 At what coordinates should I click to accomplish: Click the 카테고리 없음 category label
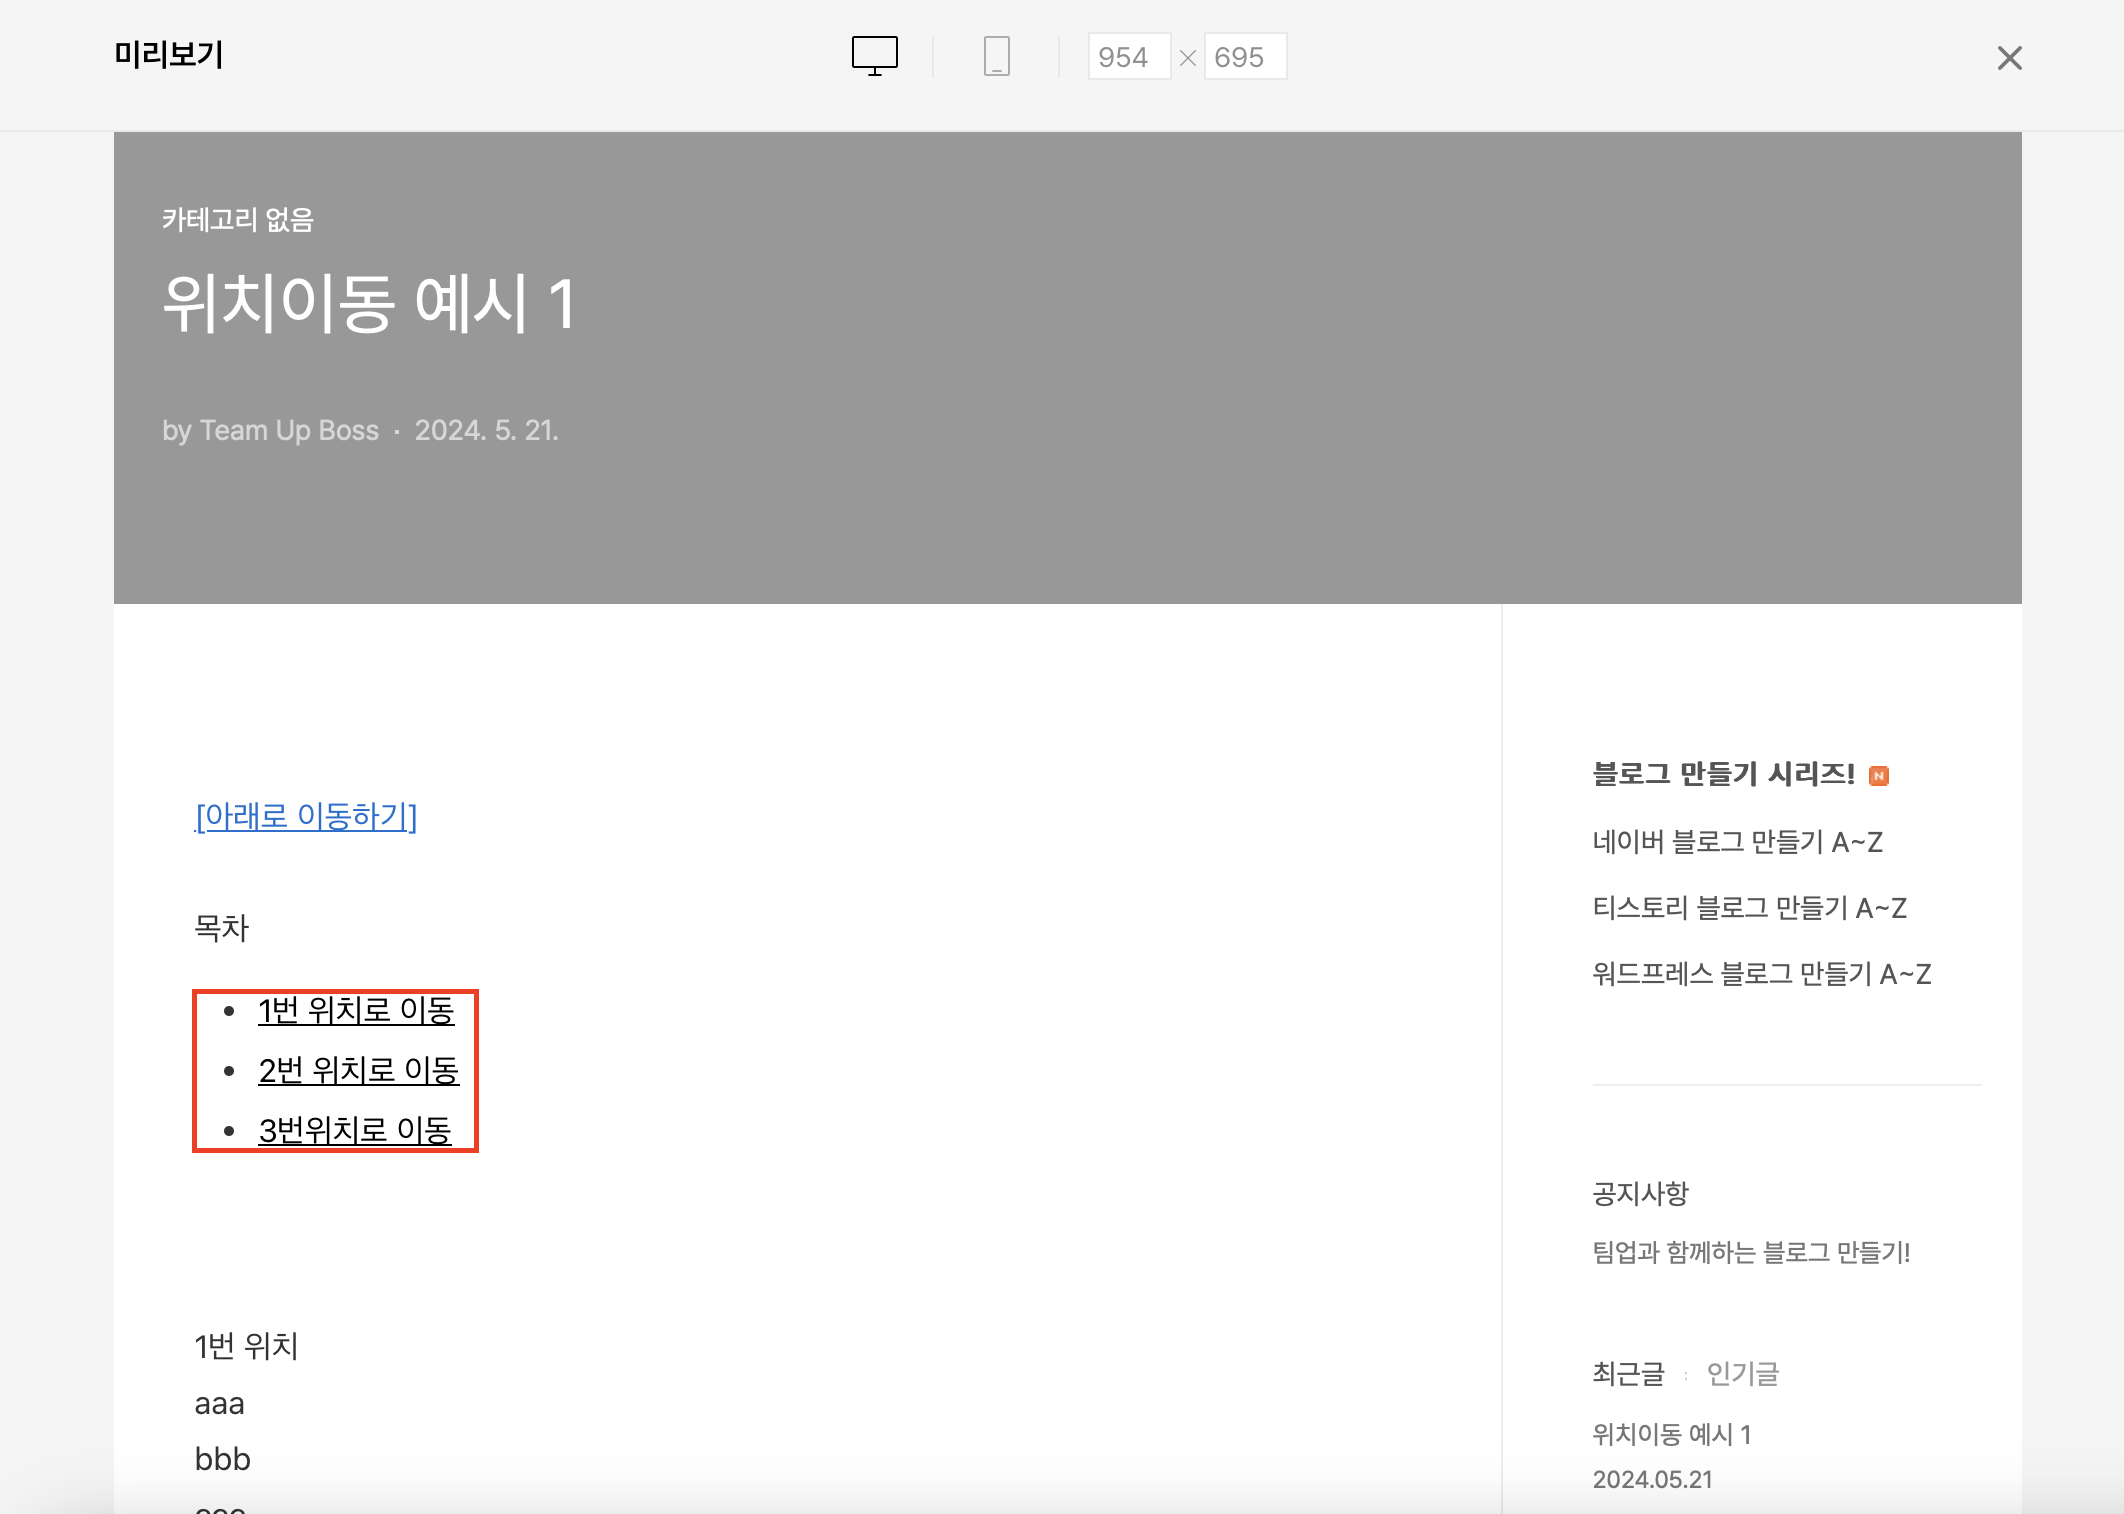238,220
